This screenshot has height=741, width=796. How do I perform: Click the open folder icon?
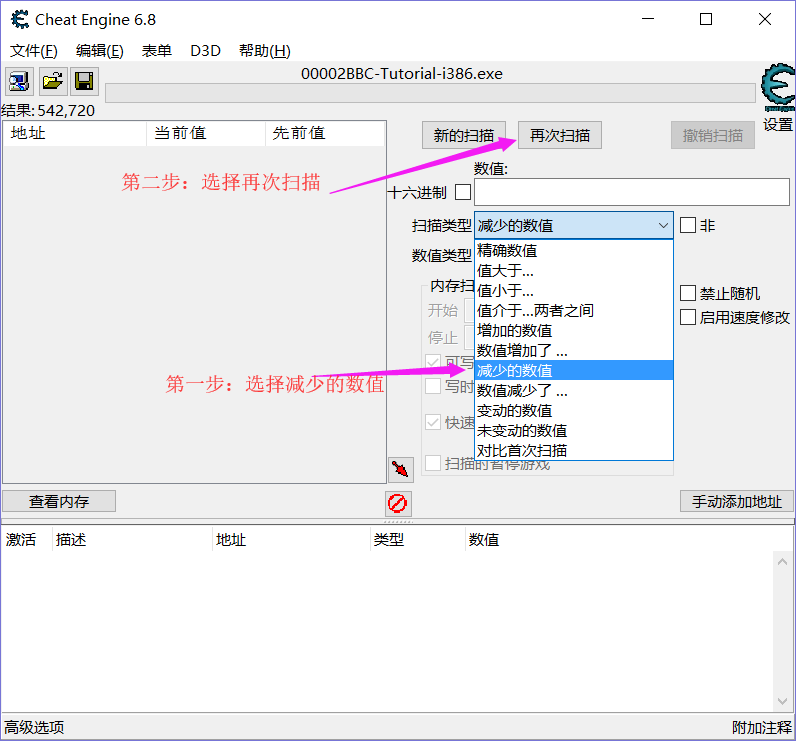click(53, 81)
